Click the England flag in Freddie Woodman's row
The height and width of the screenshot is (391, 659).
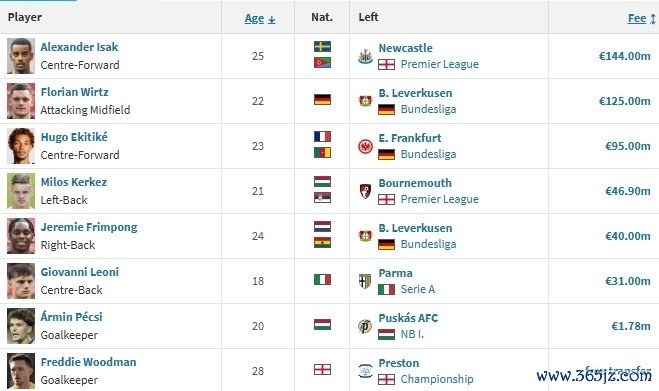322,370
